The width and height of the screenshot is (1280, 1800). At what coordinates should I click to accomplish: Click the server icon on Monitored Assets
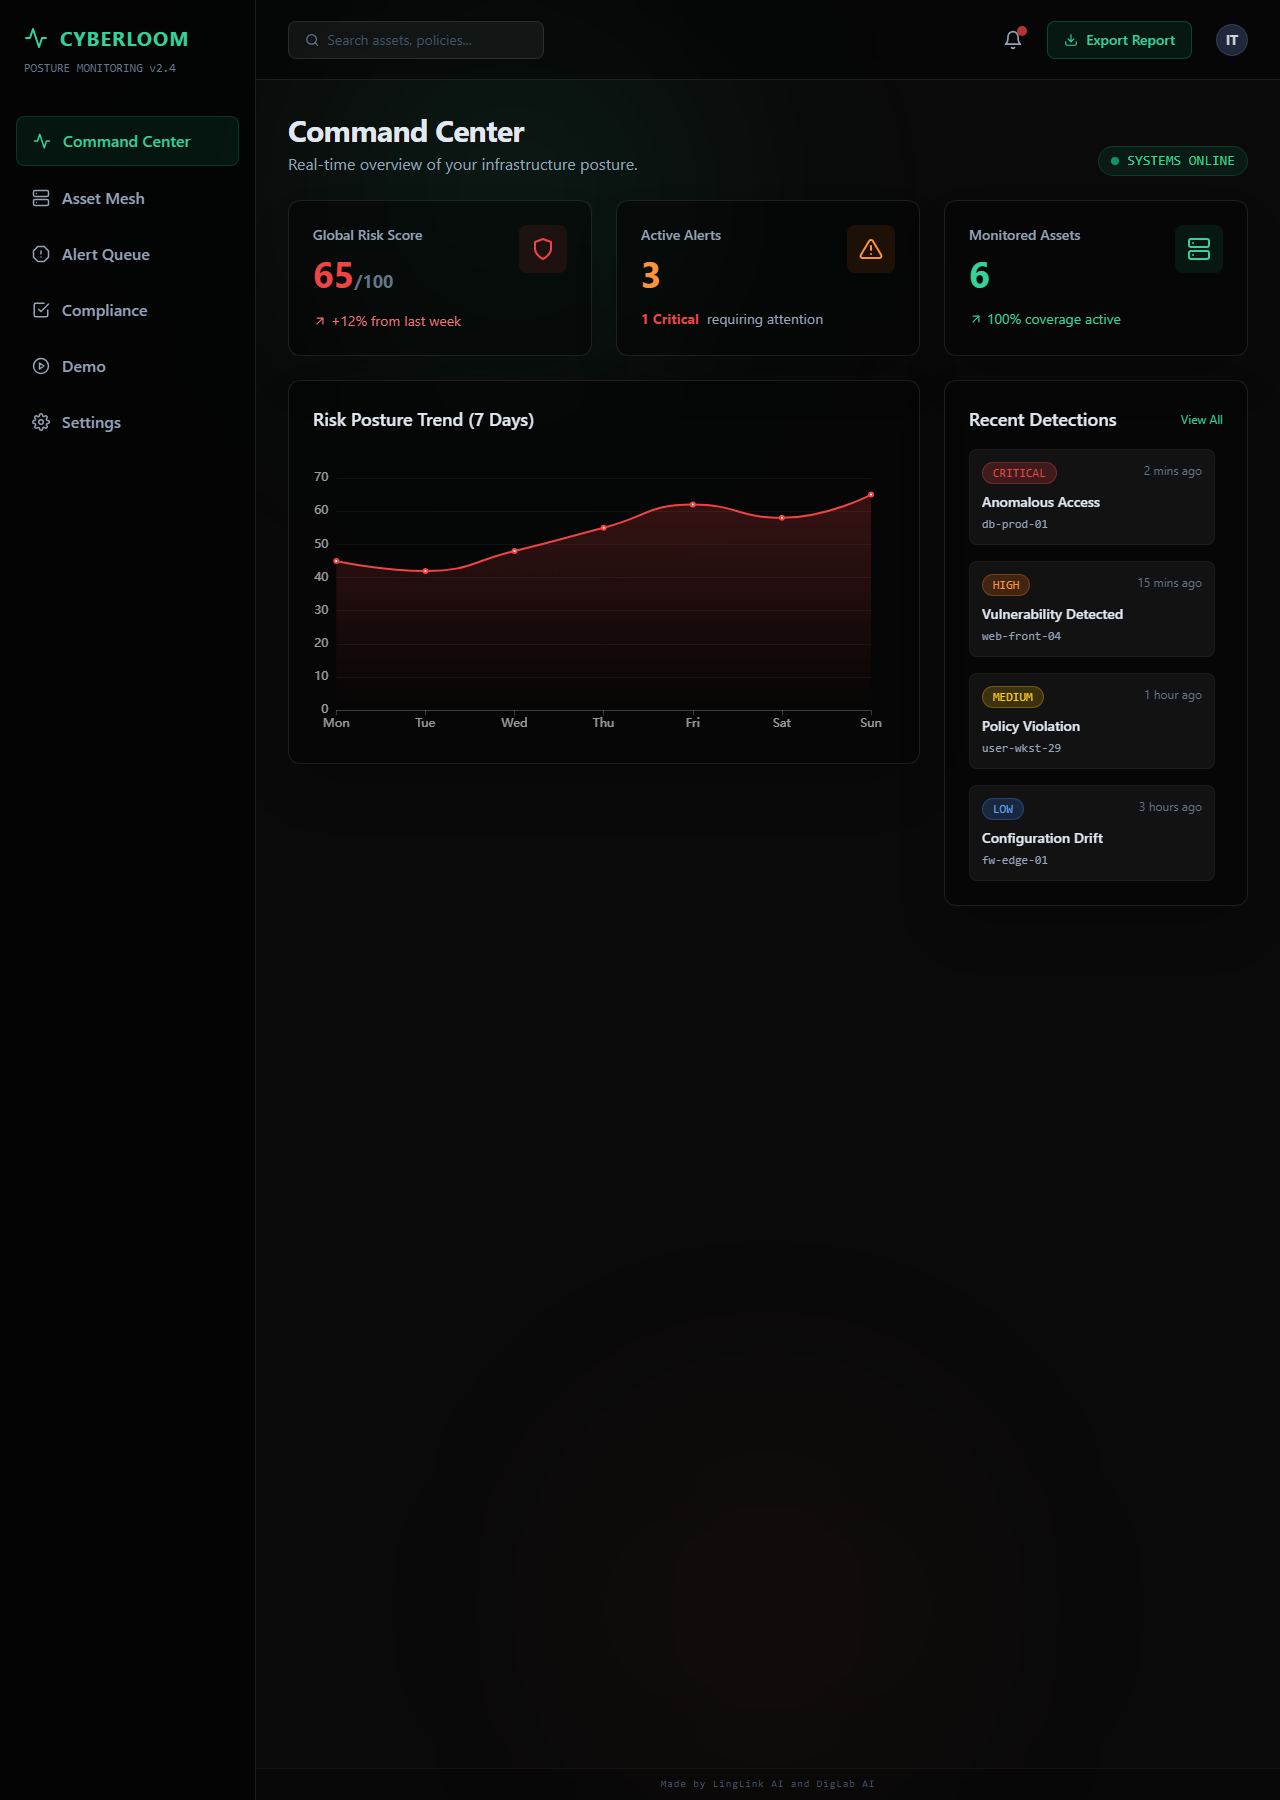coord(1199,249)
